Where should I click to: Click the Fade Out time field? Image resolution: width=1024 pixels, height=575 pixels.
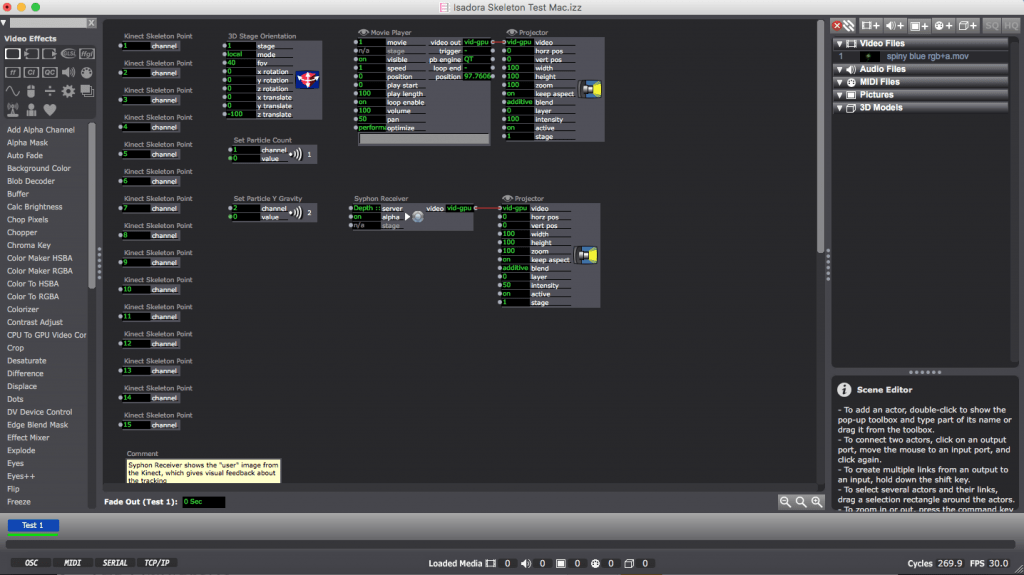(203, 502)
